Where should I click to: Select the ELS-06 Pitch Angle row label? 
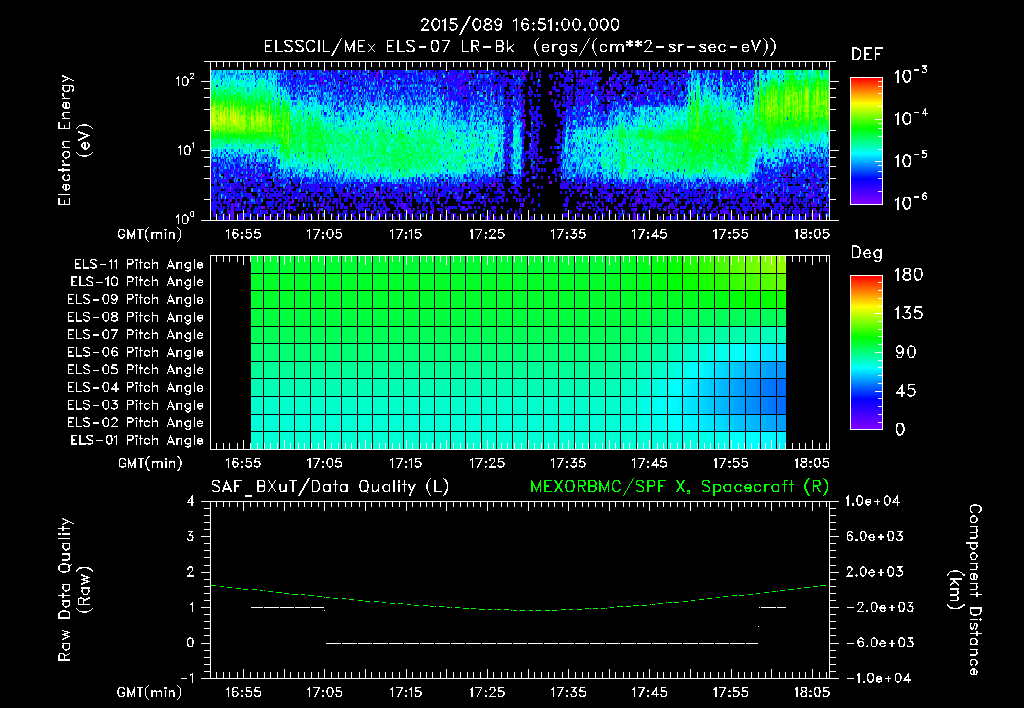pyautogui.click(x=136, y=352)
